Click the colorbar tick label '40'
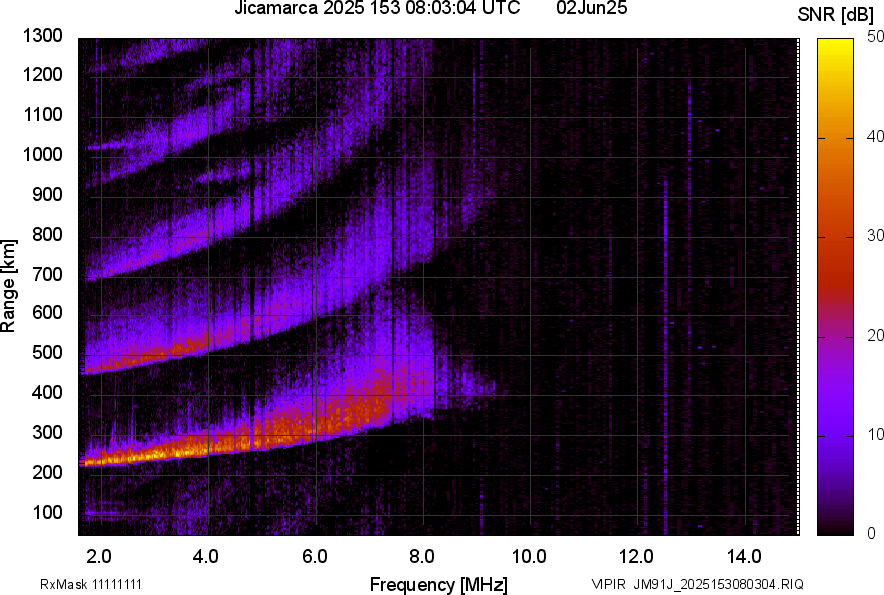Screen dimensions: 884x595 pos(876,136)
